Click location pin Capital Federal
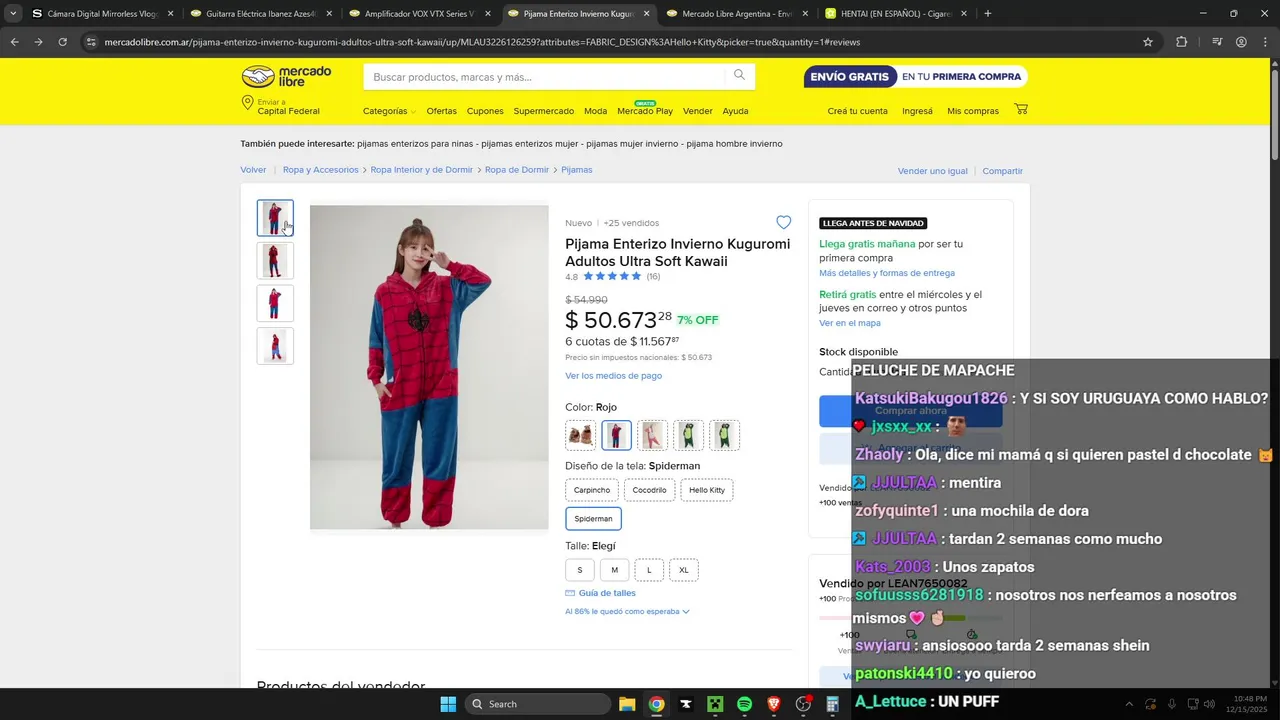The height and width of the screenshot is (720, 1280). (281, 106)
